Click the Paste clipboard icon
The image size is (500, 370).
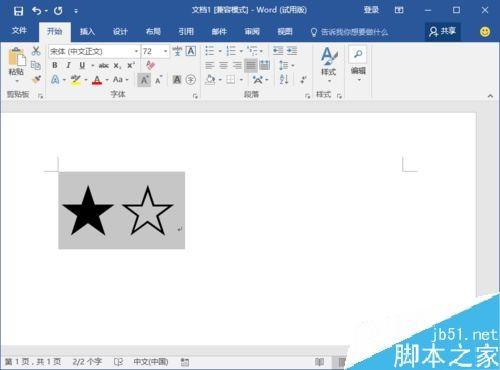pos(16,57)
